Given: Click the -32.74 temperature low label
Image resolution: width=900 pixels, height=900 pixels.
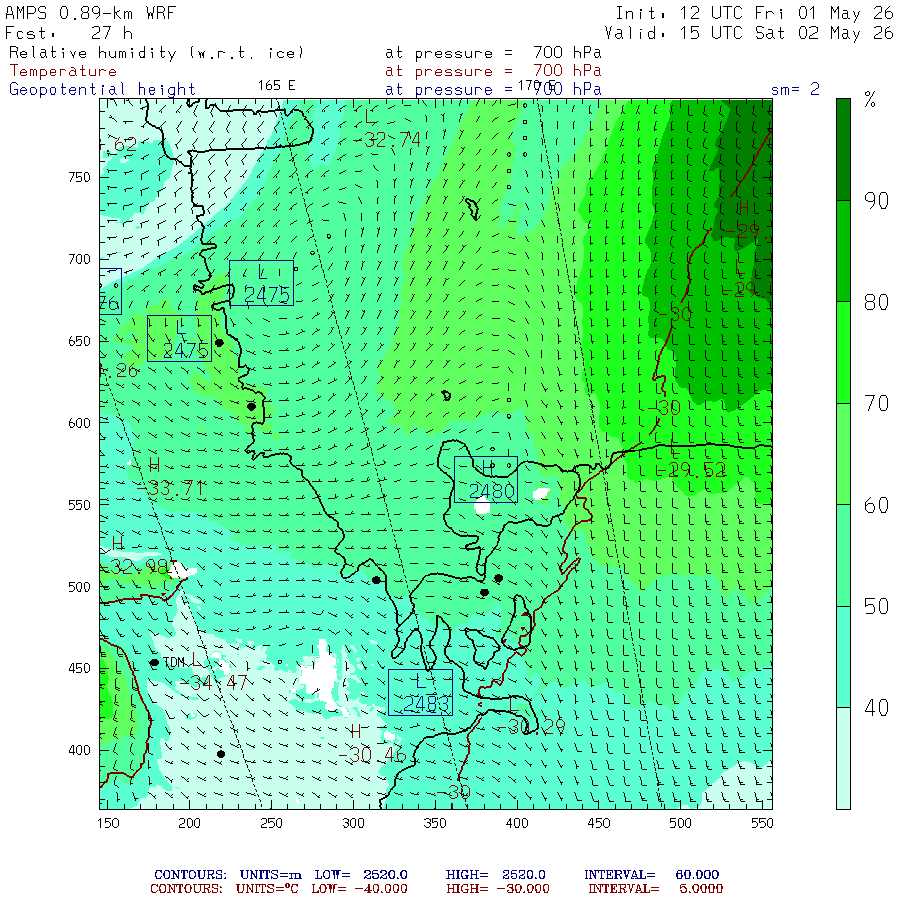Looking at the screenshot, I should click(x=387, y=139).
